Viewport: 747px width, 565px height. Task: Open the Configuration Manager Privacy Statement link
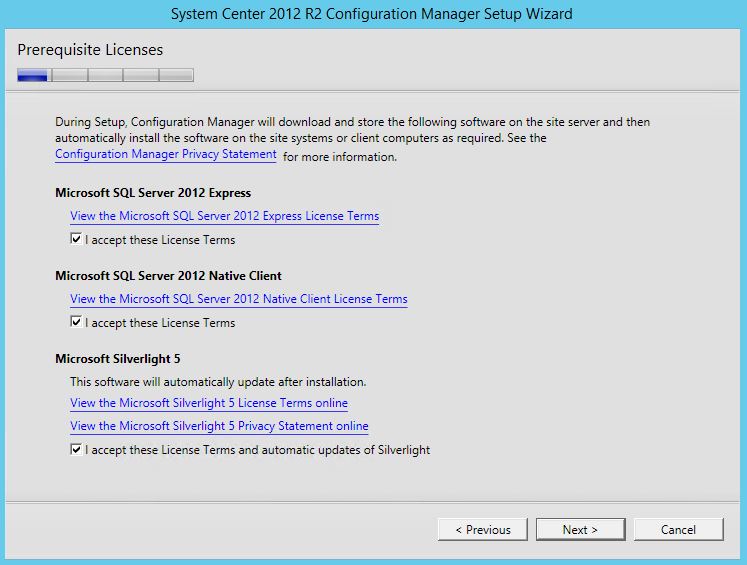click(166, 154)
